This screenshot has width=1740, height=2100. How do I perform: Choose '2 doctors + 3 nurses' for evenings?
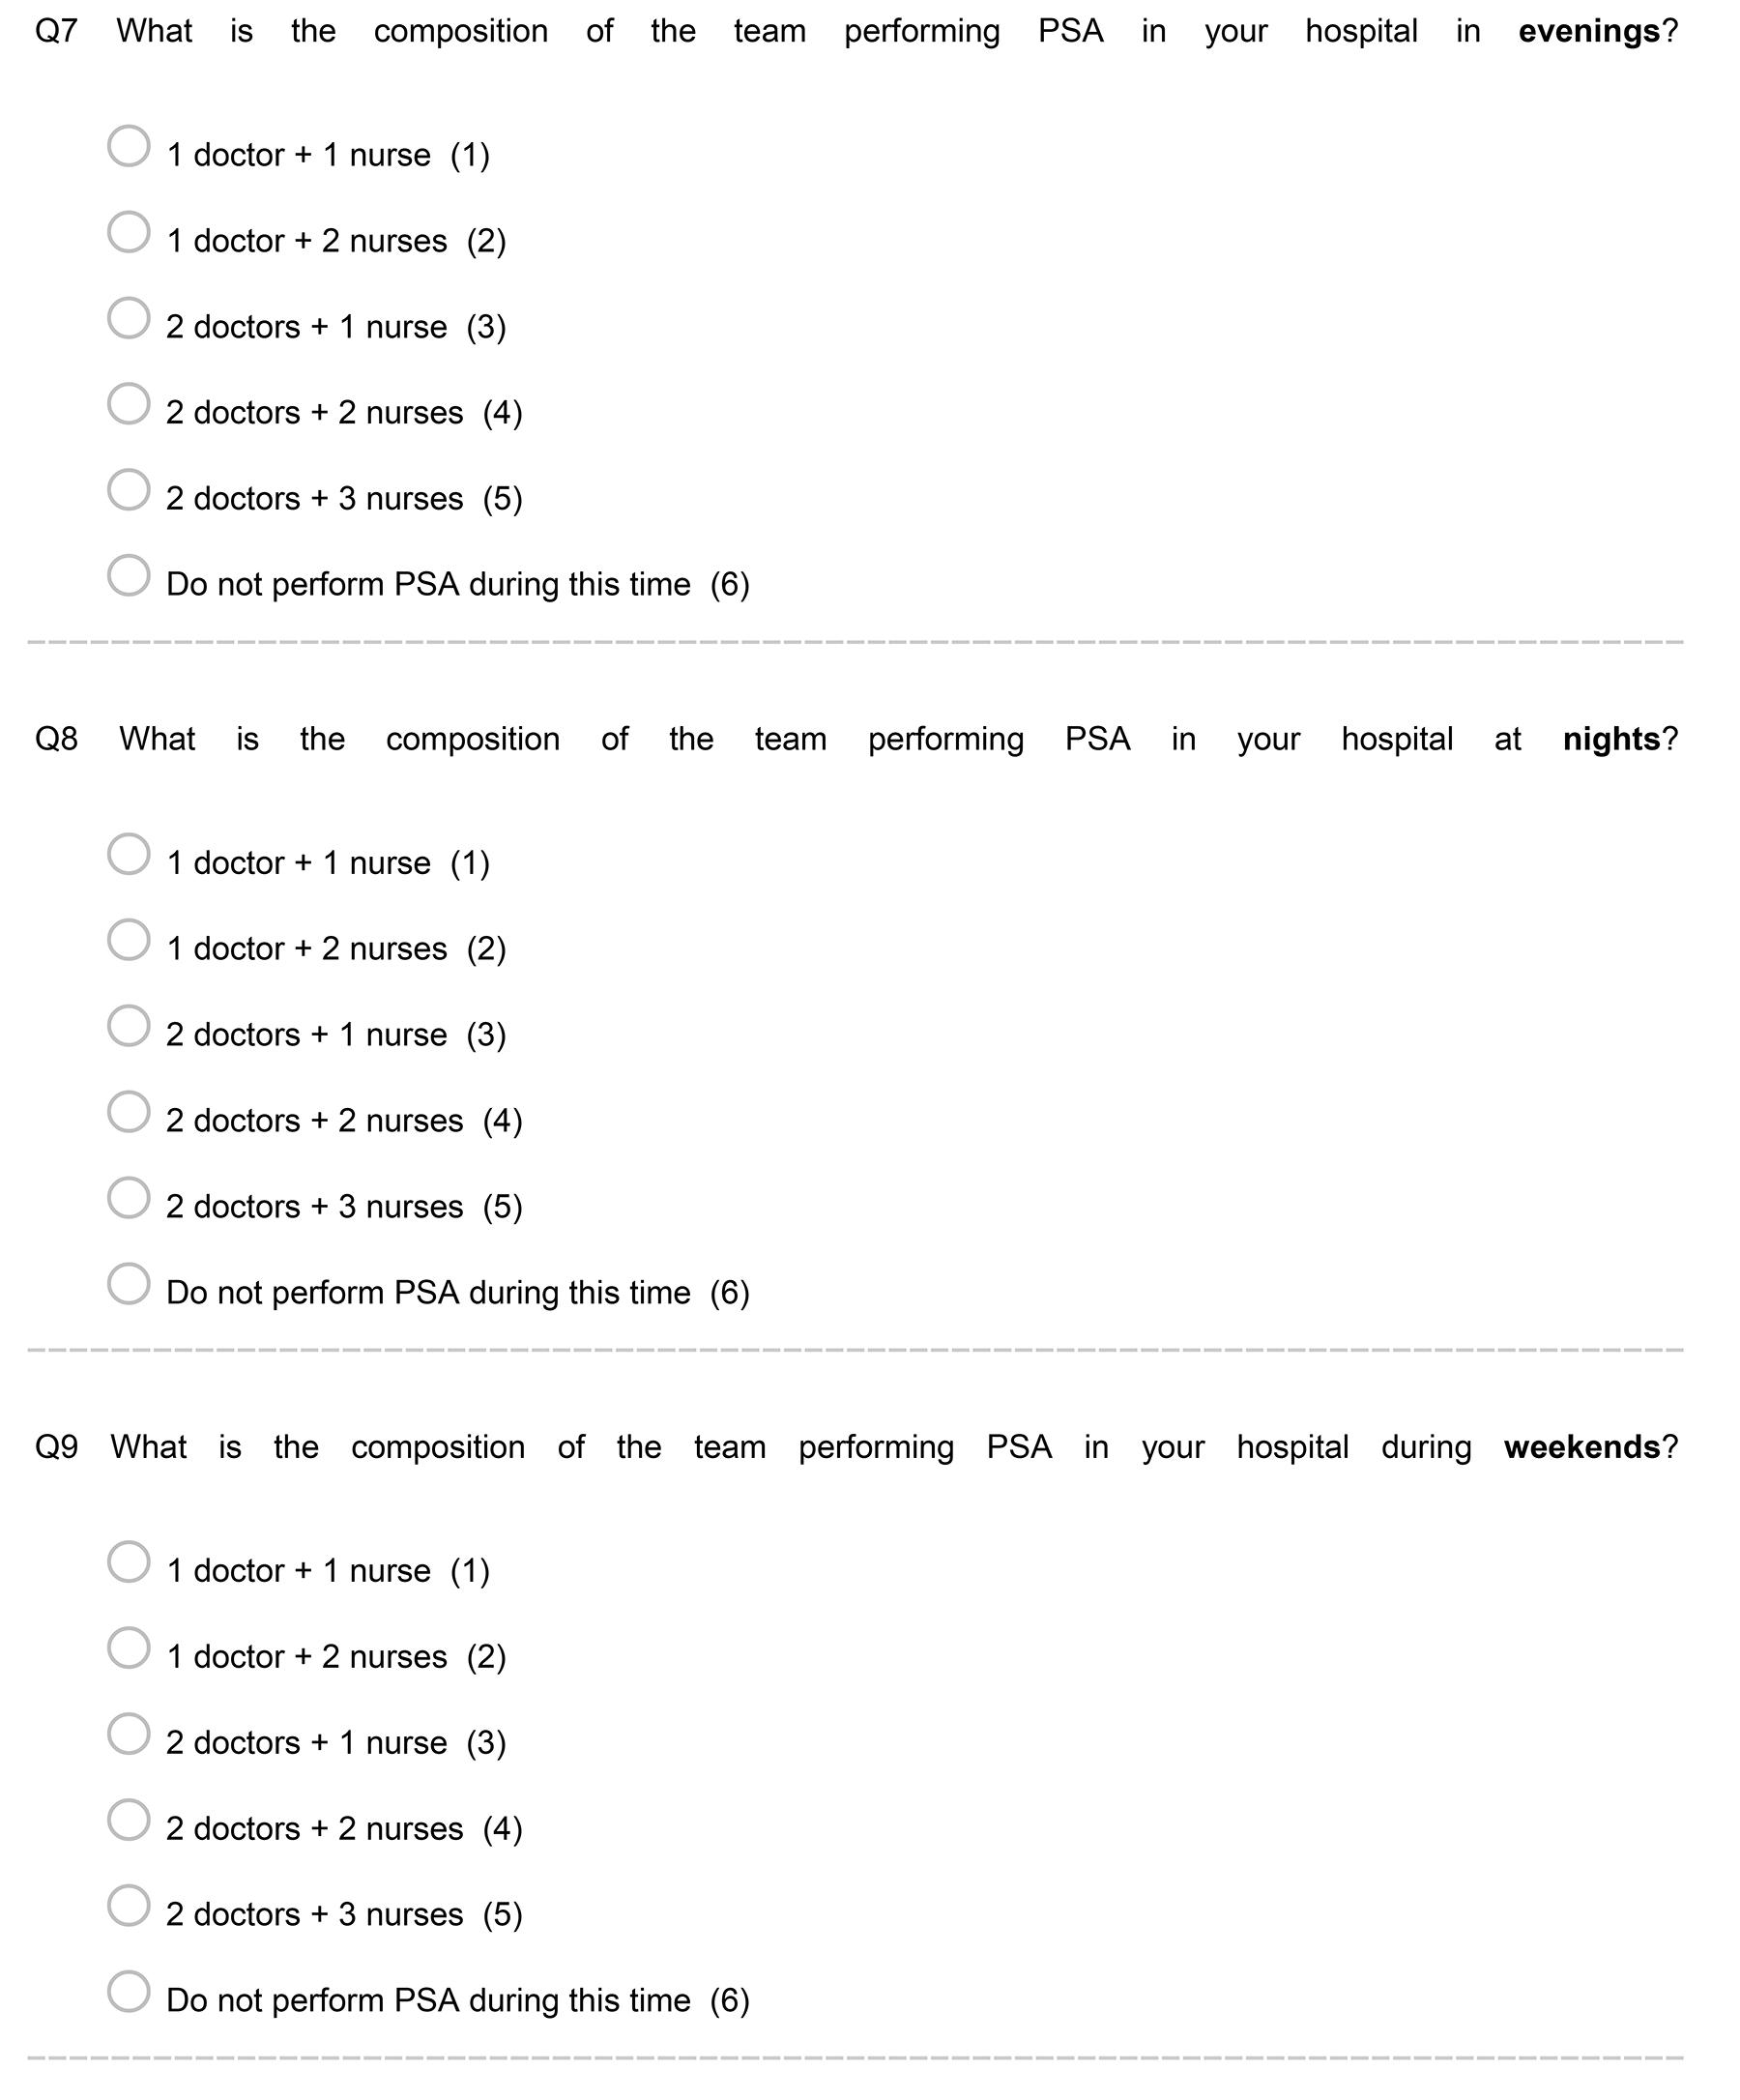coord(129,490)
